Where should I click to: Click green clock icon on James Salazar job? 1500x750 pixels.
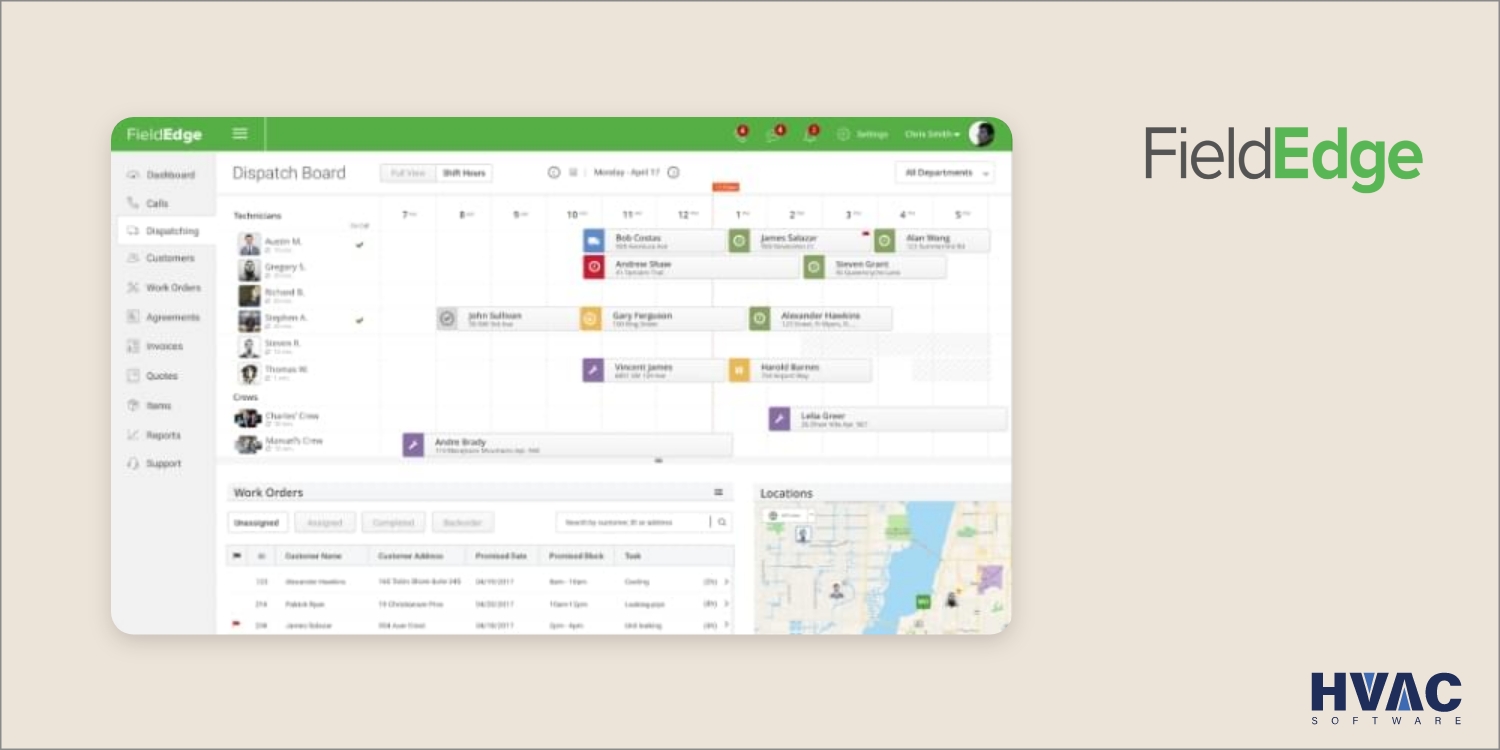pos(739,241)
